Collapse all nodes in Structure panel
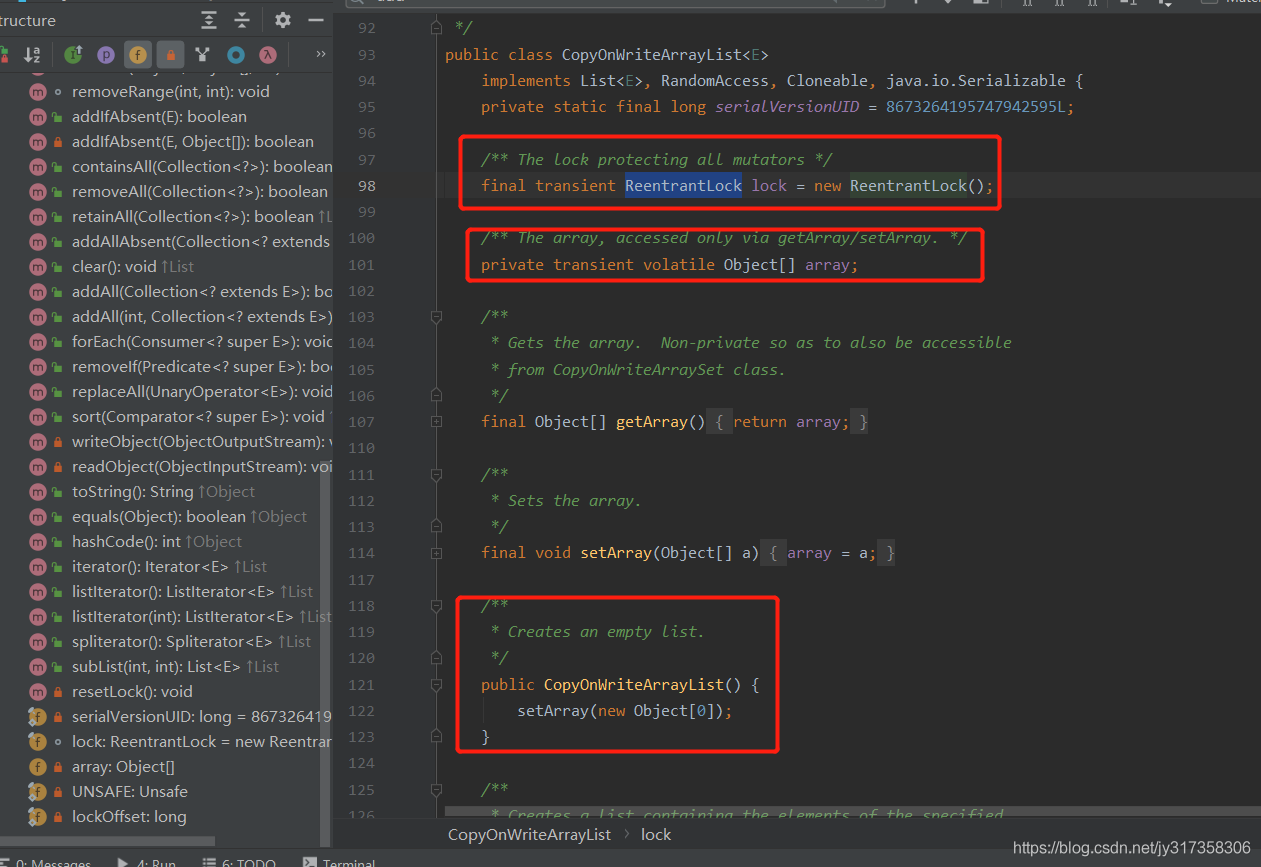This screenshot has height=867, width=1261. pos(242,20)
